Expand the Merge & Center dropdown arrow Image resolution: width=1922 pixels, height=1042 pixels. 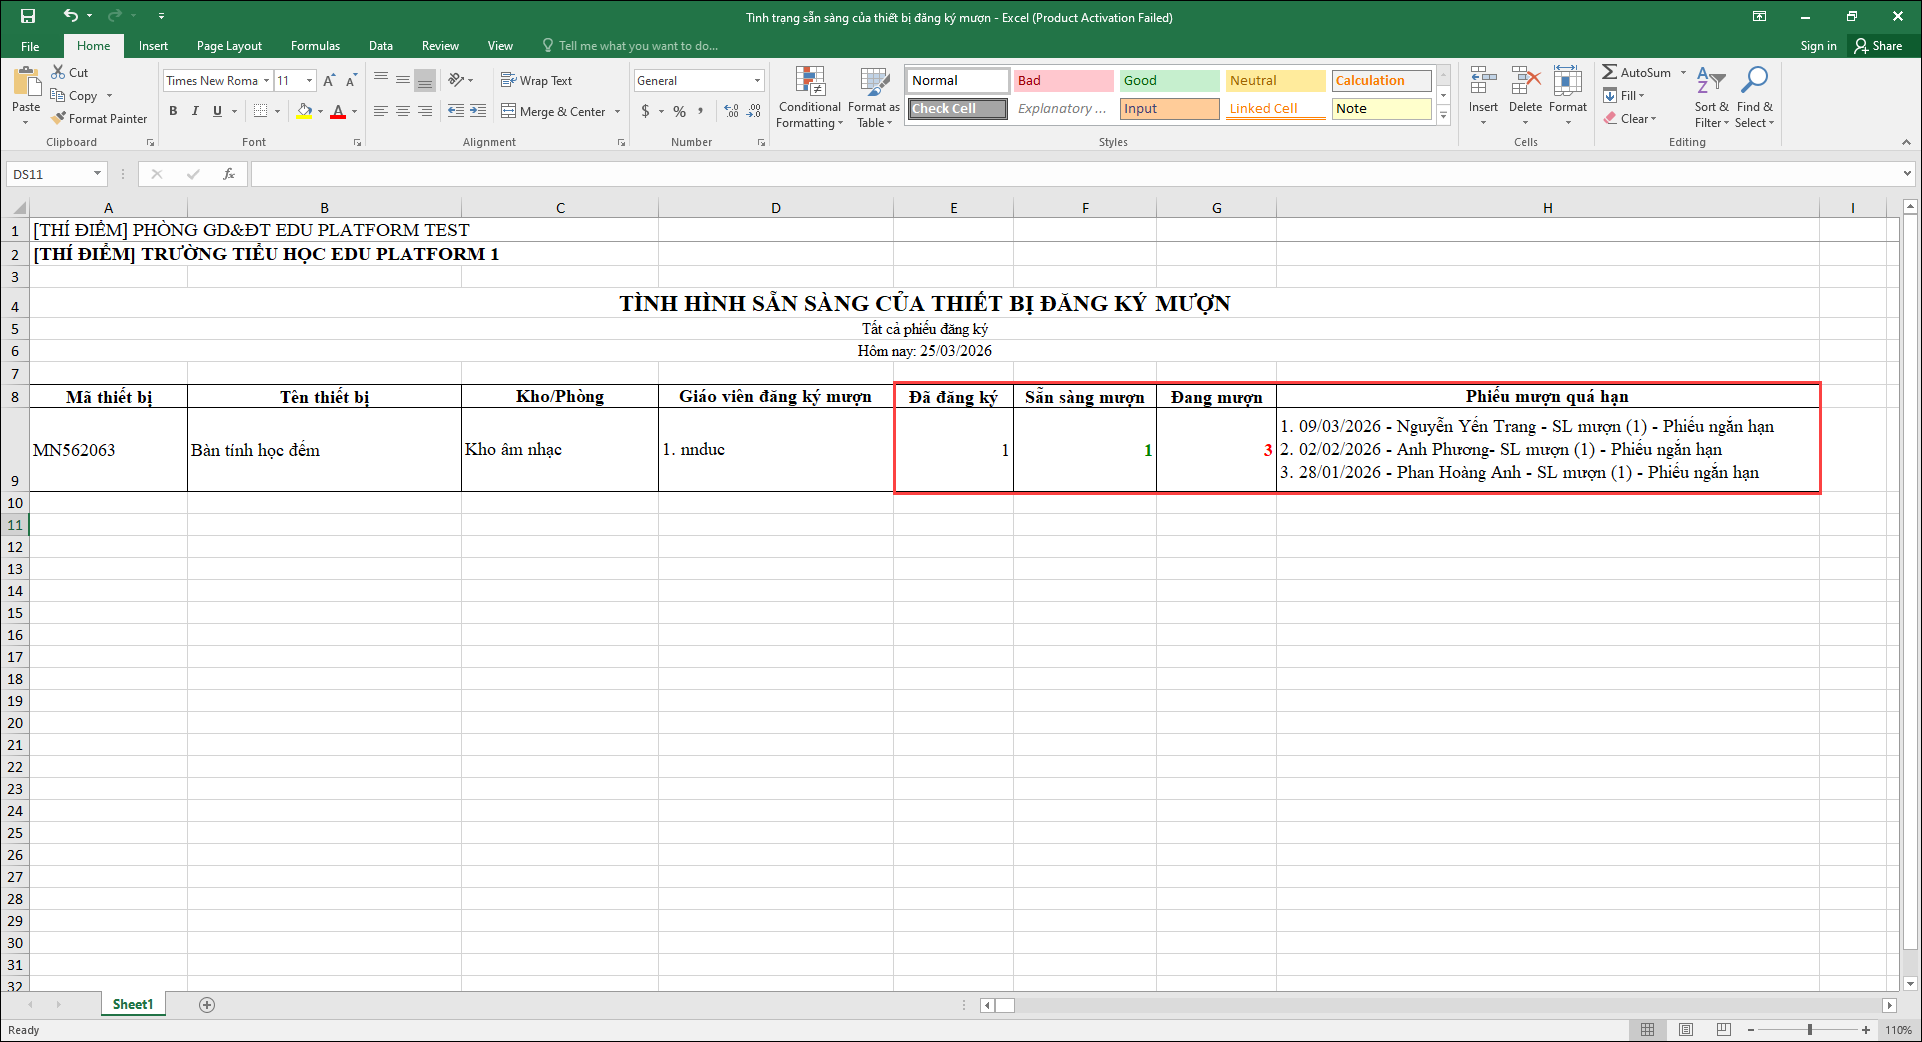[617, 112]
